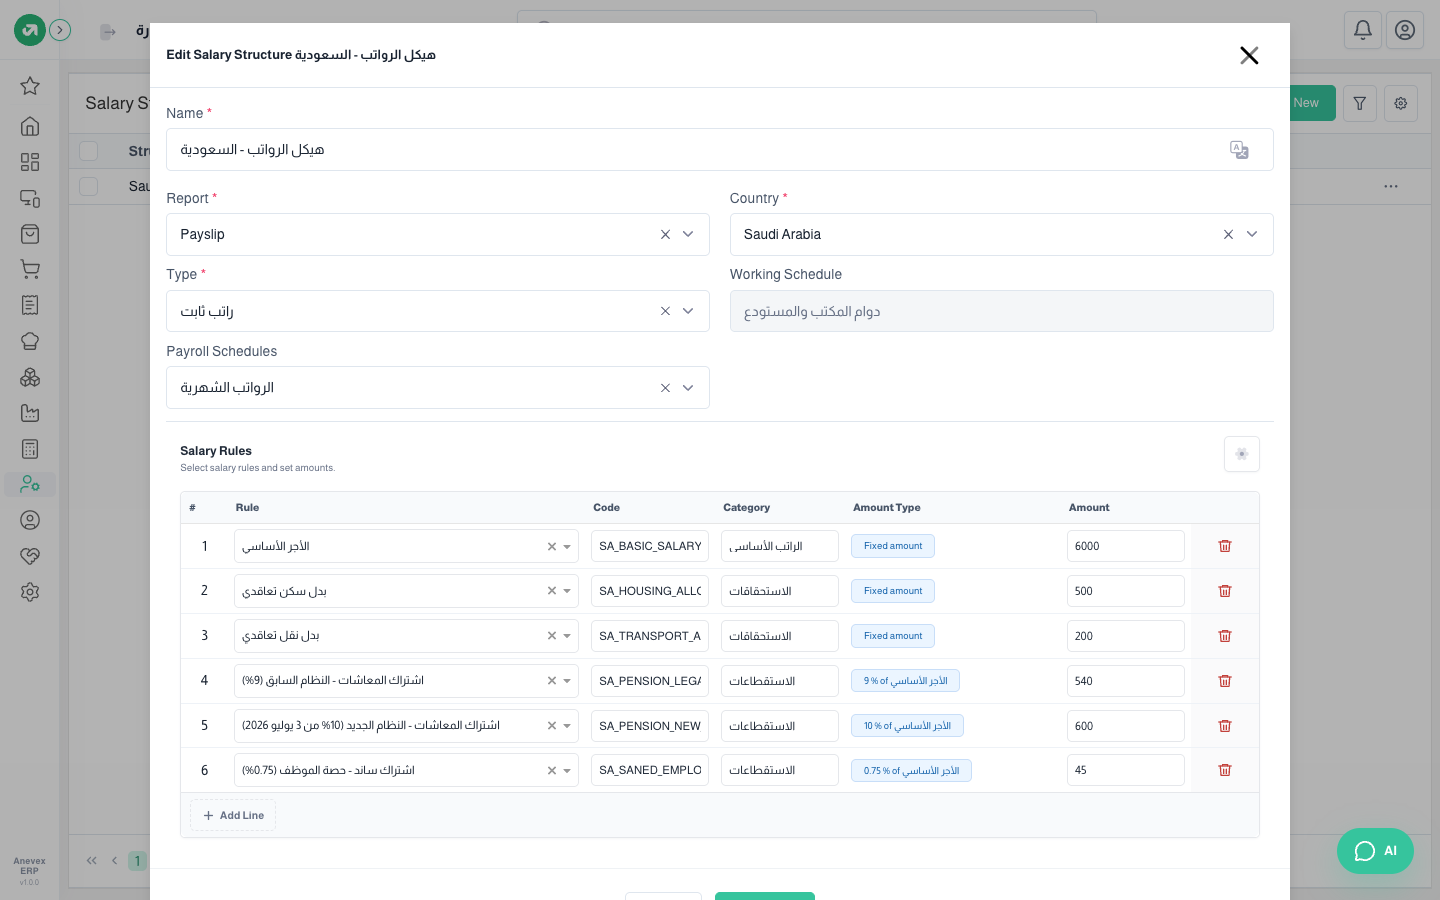1440x900 pixels.
Task: Go to Home in left sidebar
Action: (x=30, y=126)
